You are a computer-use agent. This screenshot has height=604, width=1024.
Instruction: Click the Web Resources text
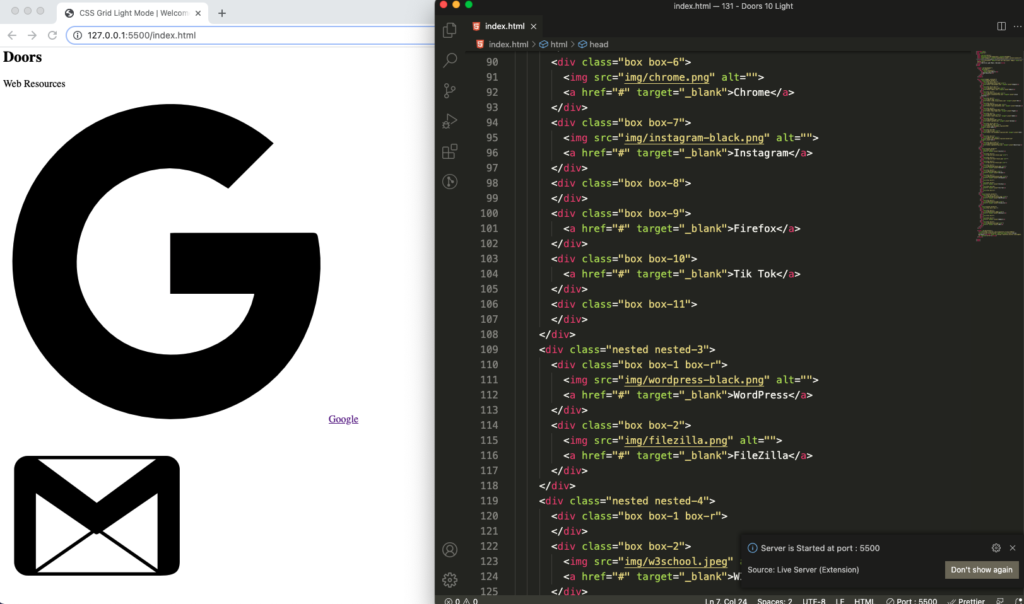34,84
